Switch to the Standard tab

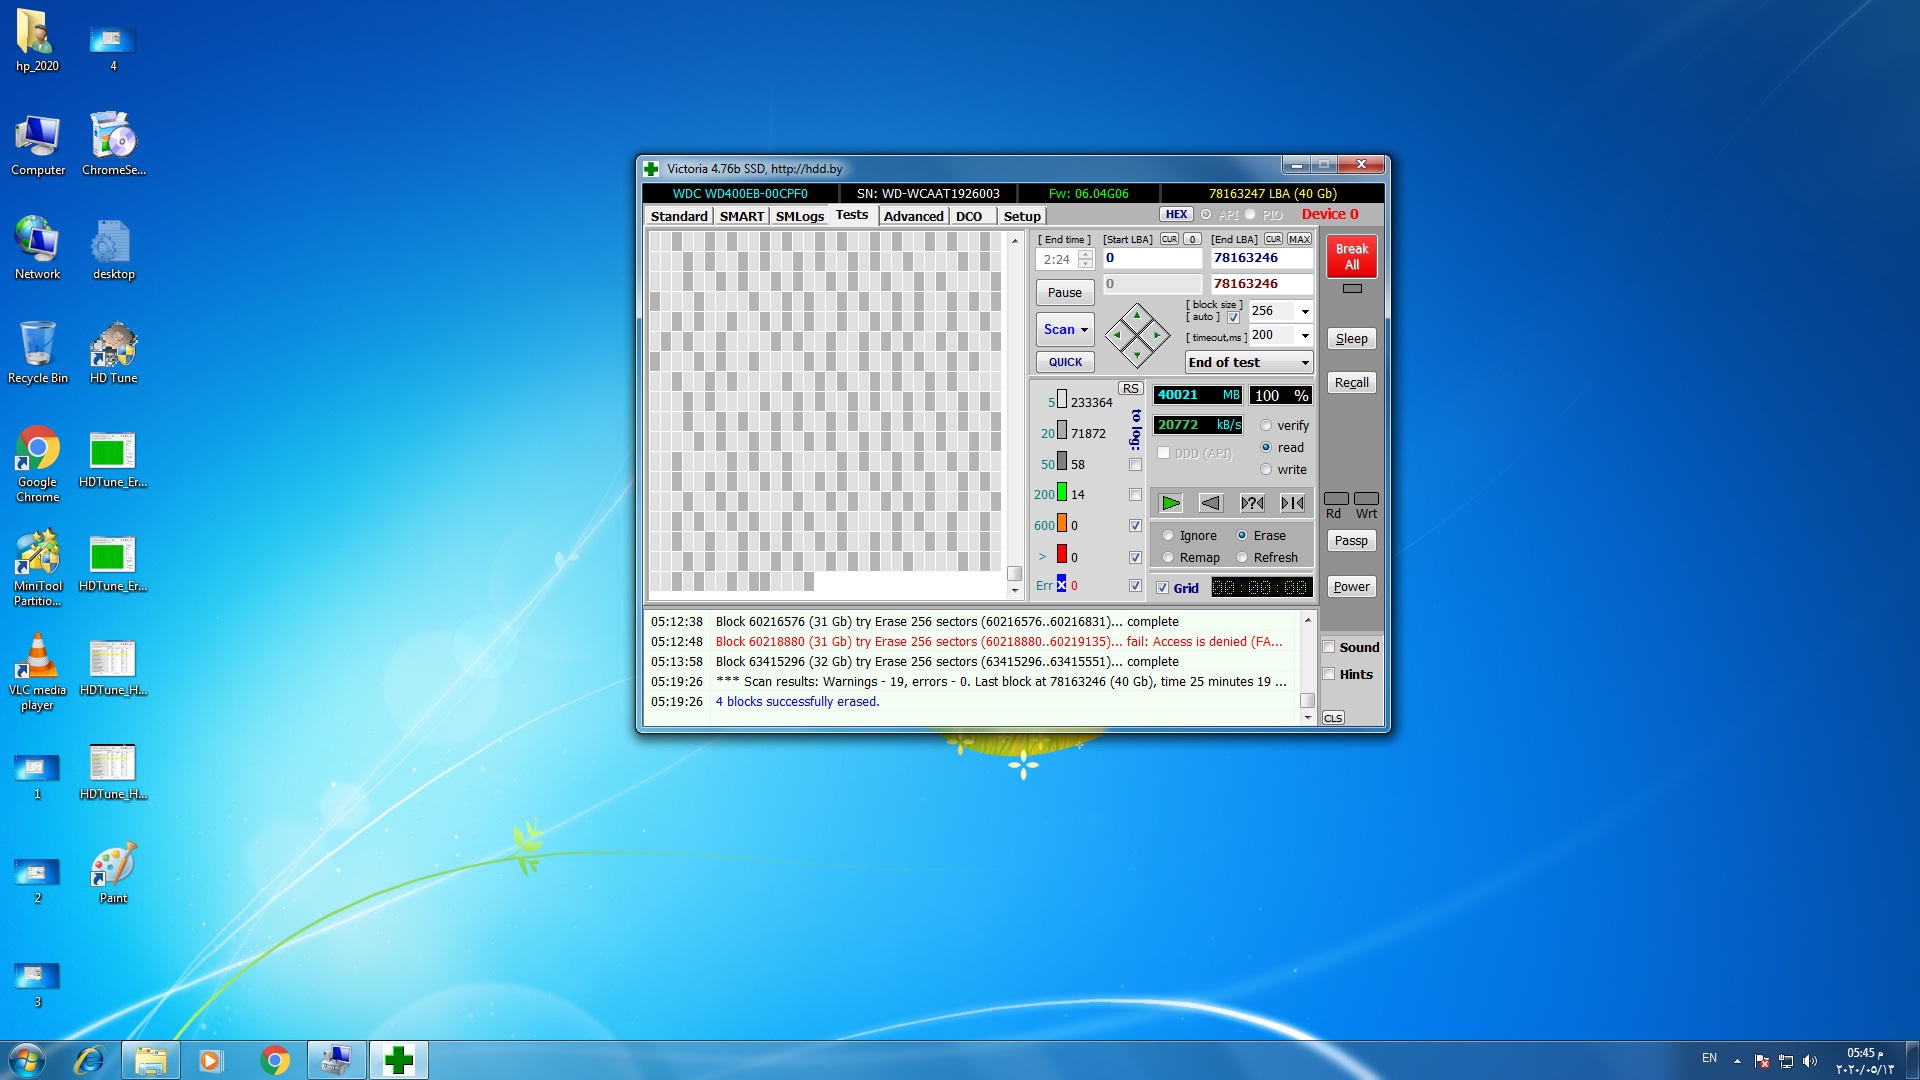click(679, 216)
